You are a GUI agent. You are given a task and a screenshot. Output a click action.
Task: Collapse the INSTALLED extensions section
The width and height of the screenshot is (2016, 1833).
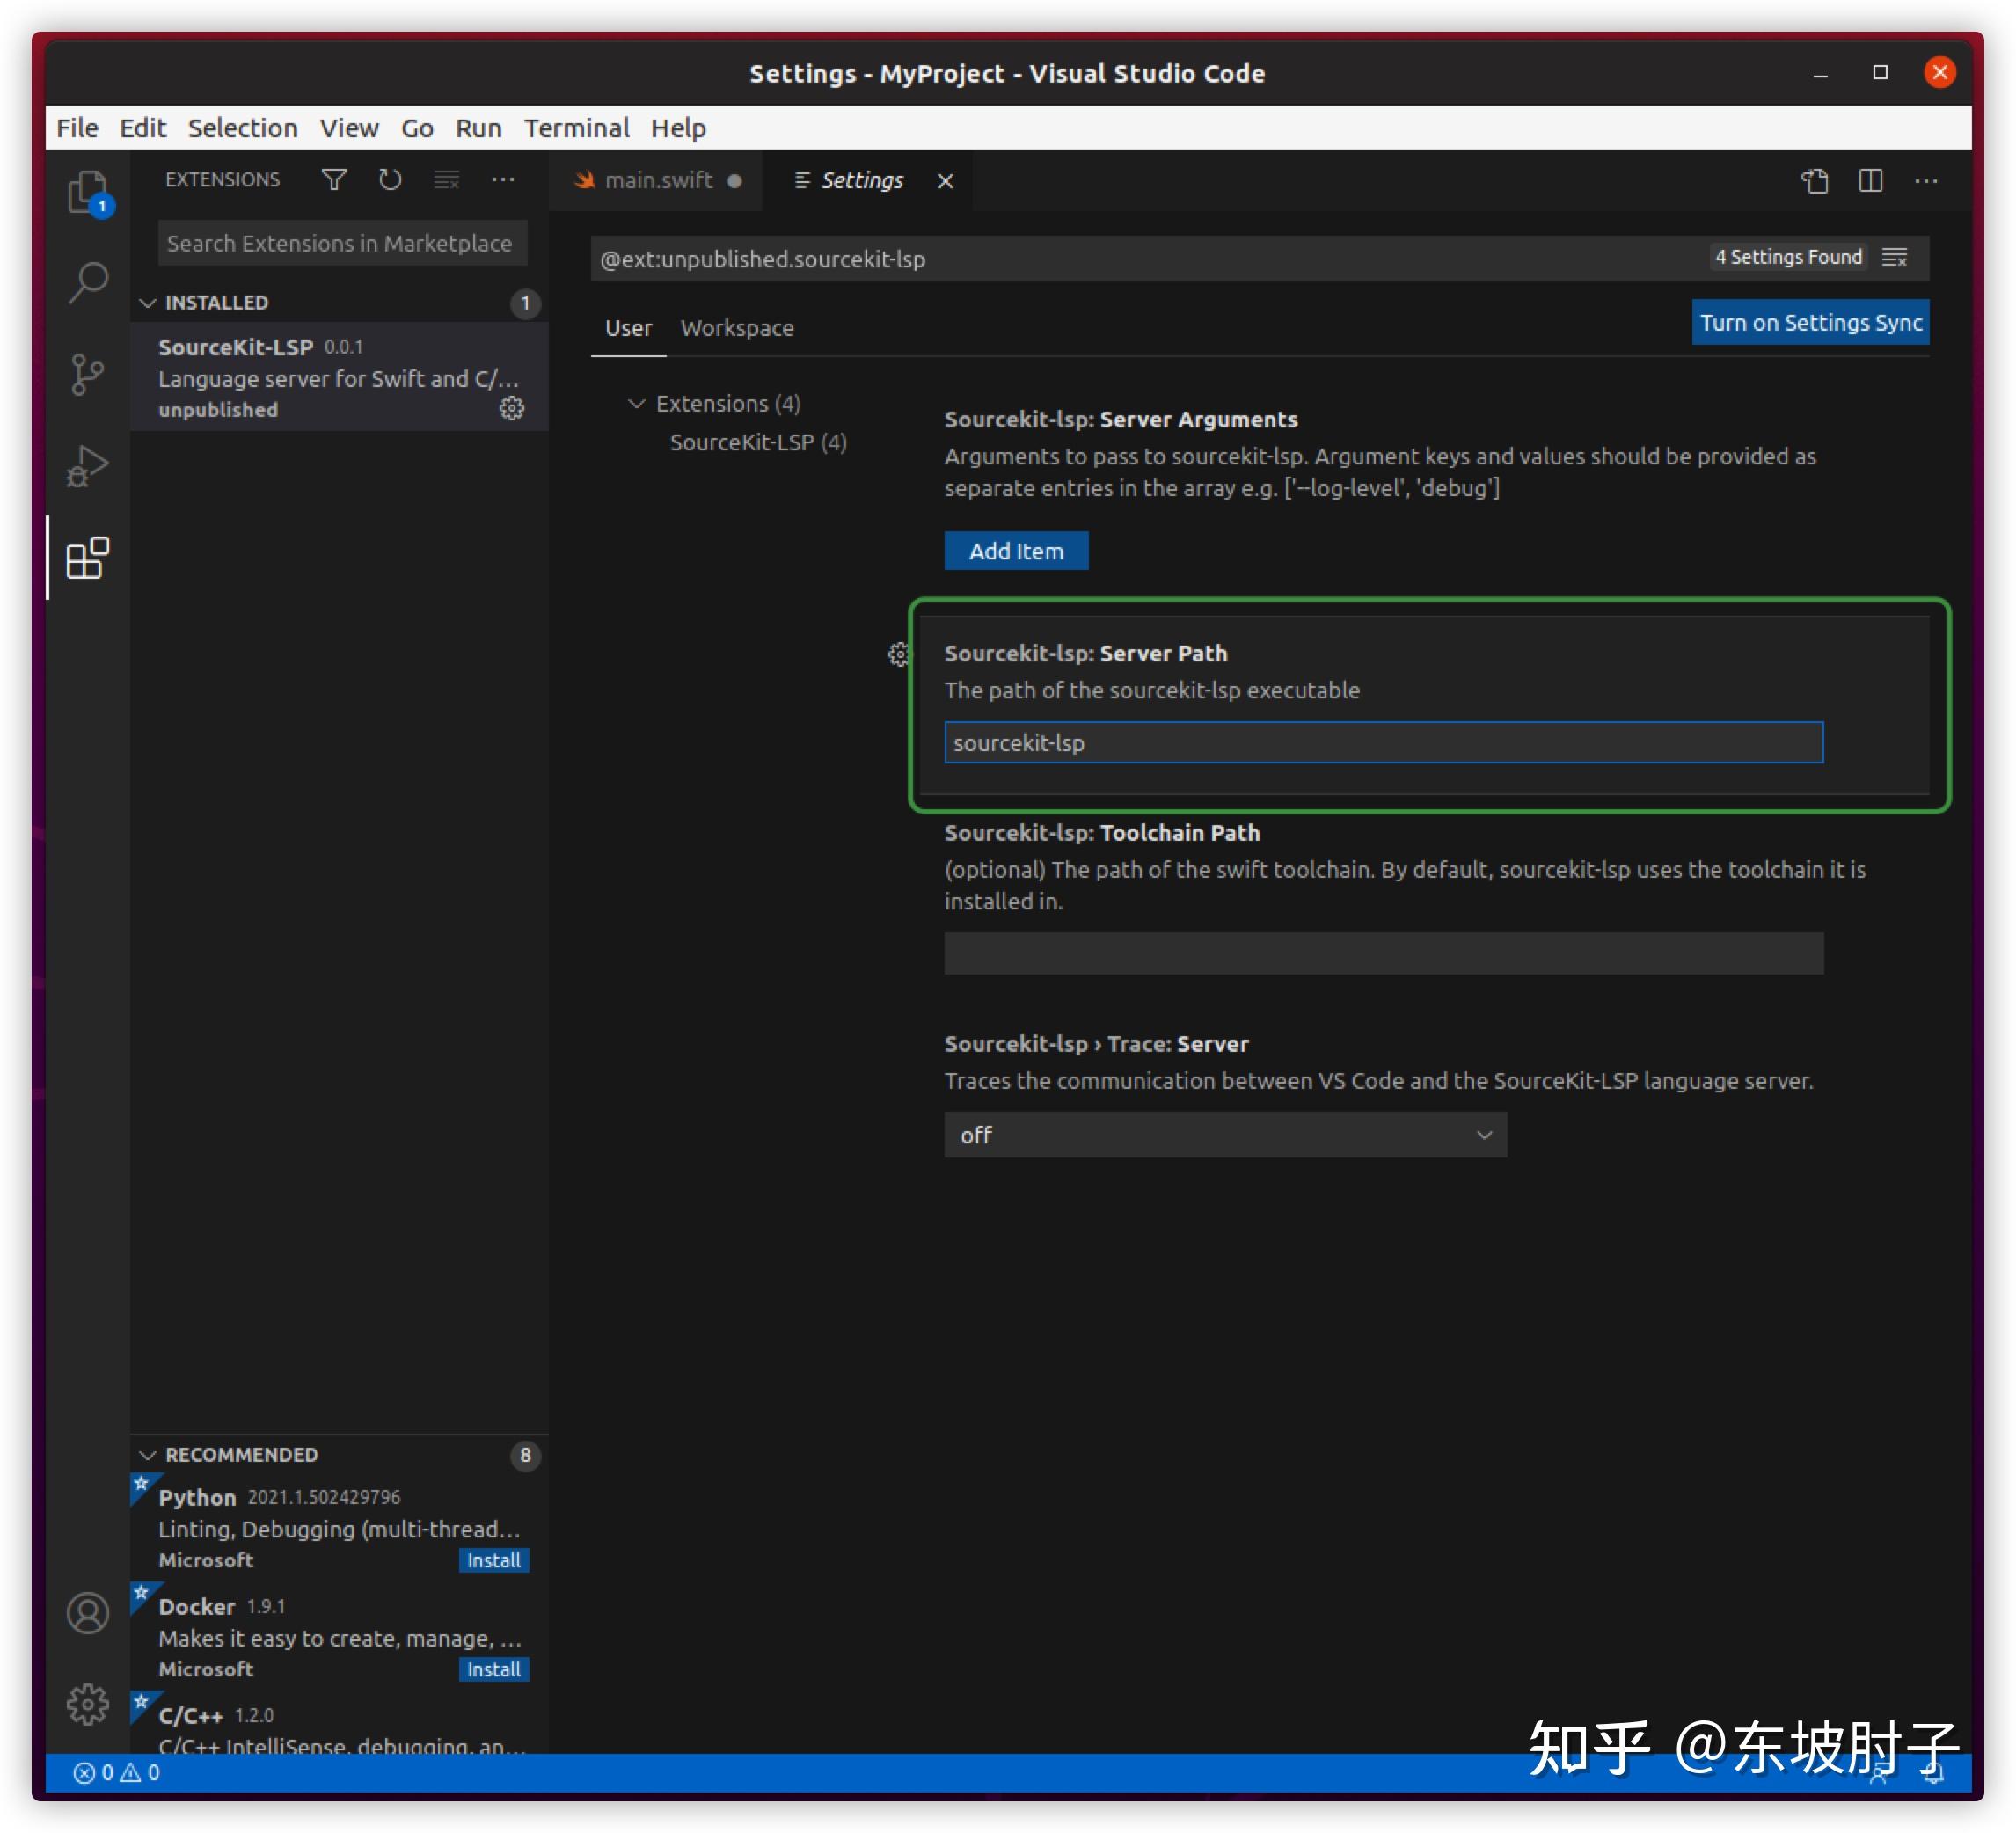pyautogui.click(x=148, y=303)
